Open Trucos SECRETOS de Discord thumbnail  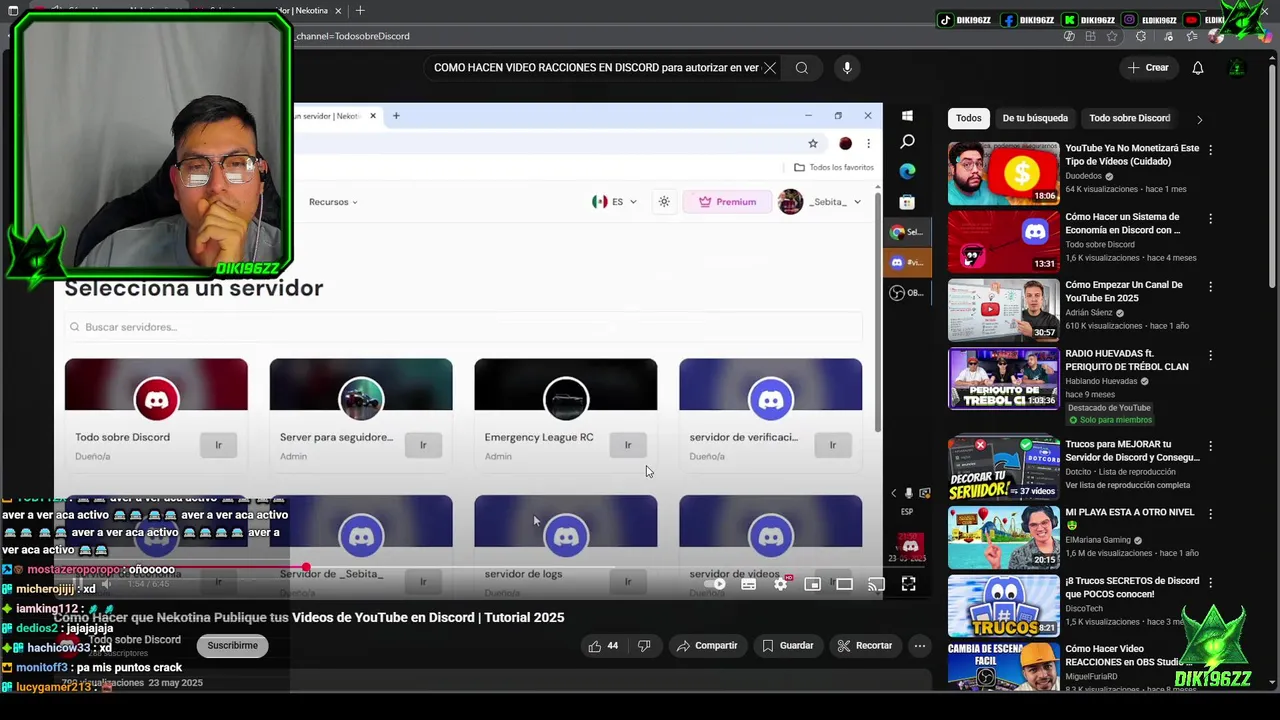[1003, 605]
